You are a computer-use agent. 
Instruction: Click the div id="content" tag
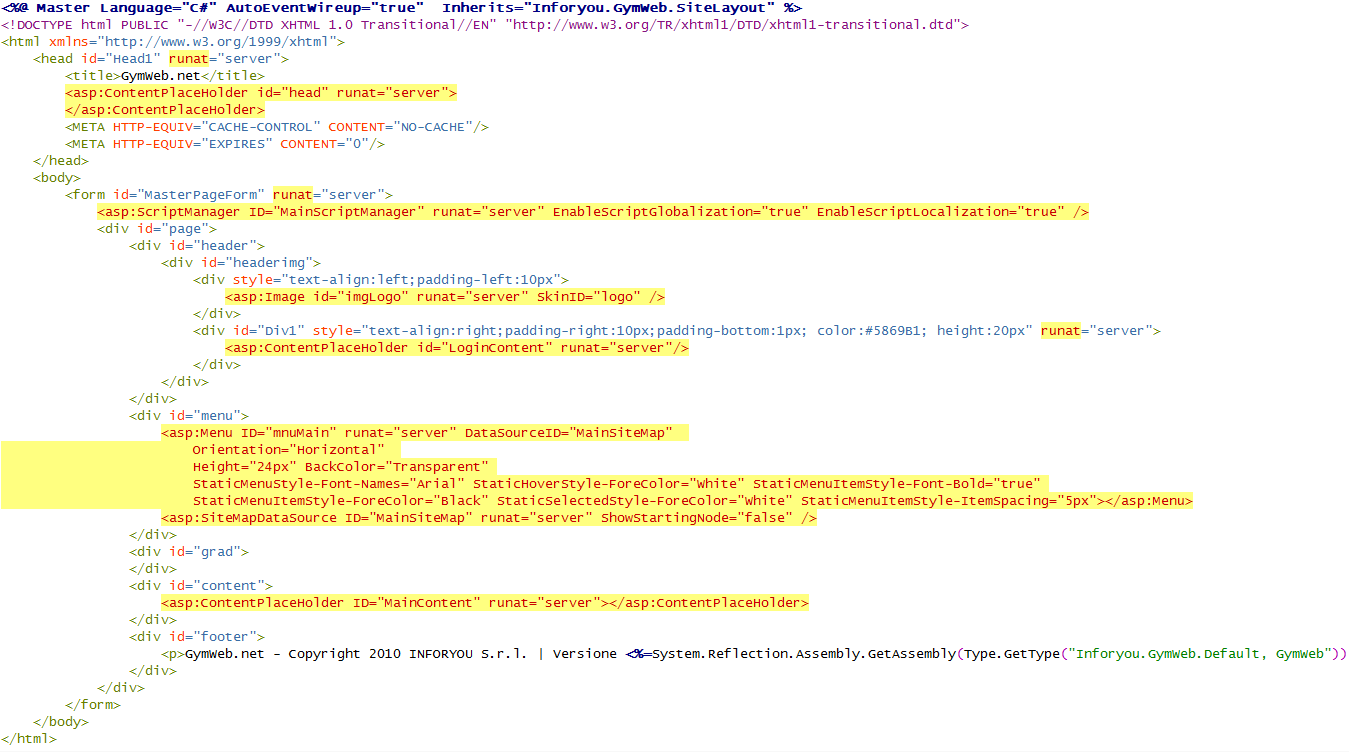point(201,585)
